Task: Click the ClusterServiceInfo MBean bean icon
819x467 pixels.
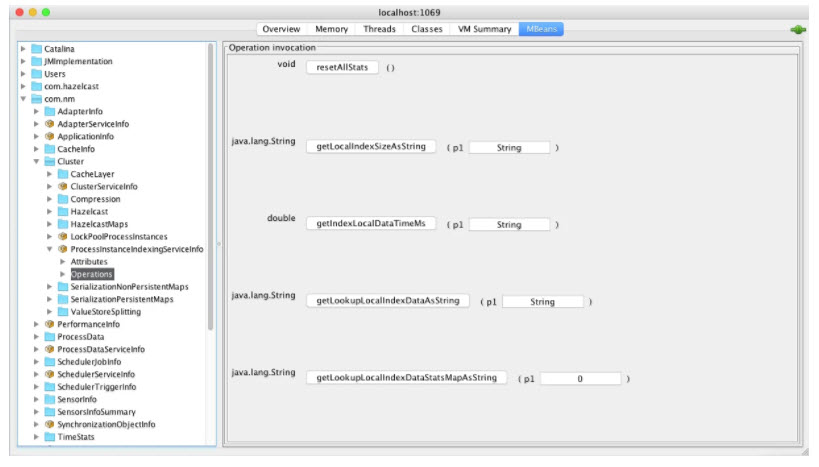Action: 62,187
